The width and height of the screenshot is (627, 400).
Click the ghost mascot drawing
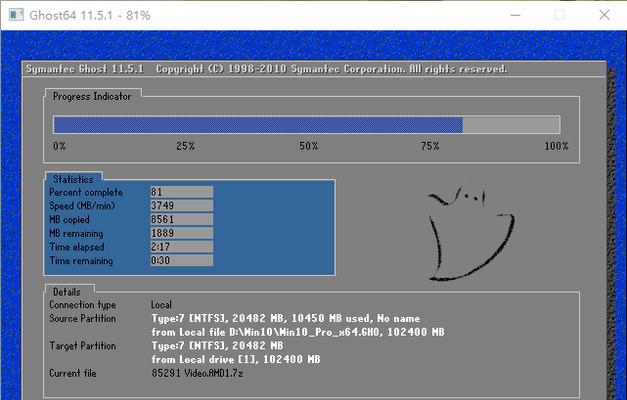point(471,232)
